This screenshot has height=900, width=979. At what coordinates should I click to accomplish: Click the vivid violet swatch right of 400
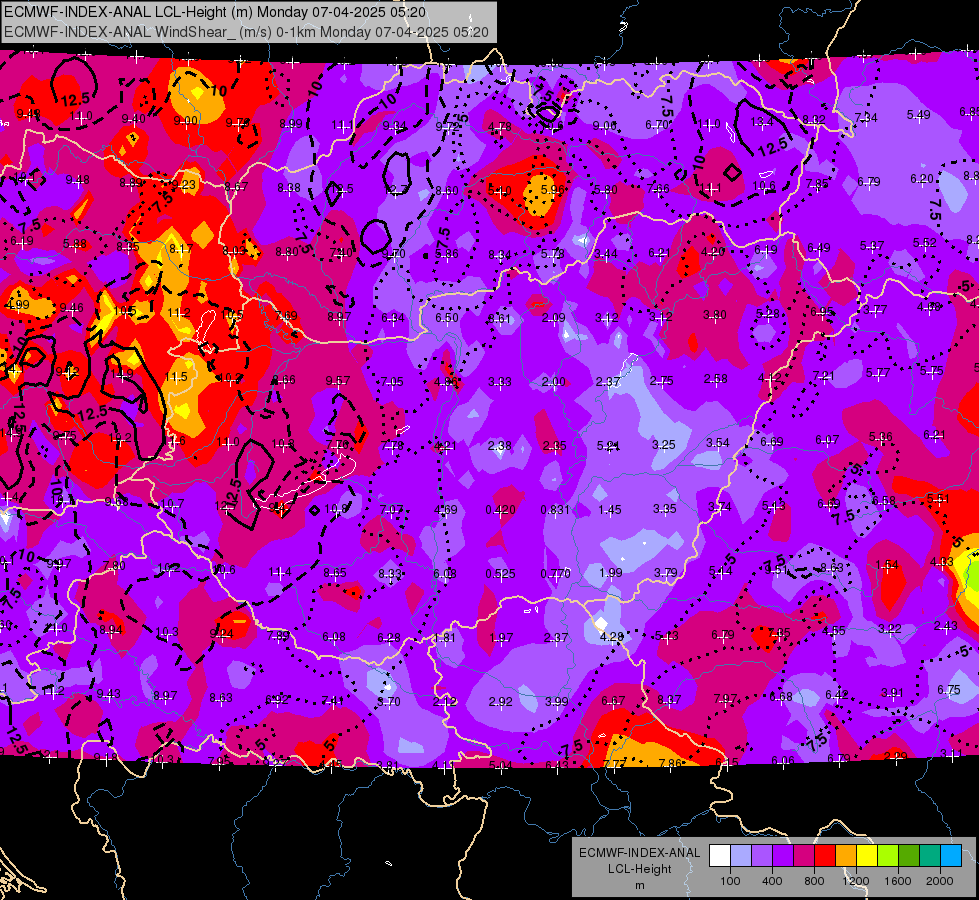[x=783, y=856]
